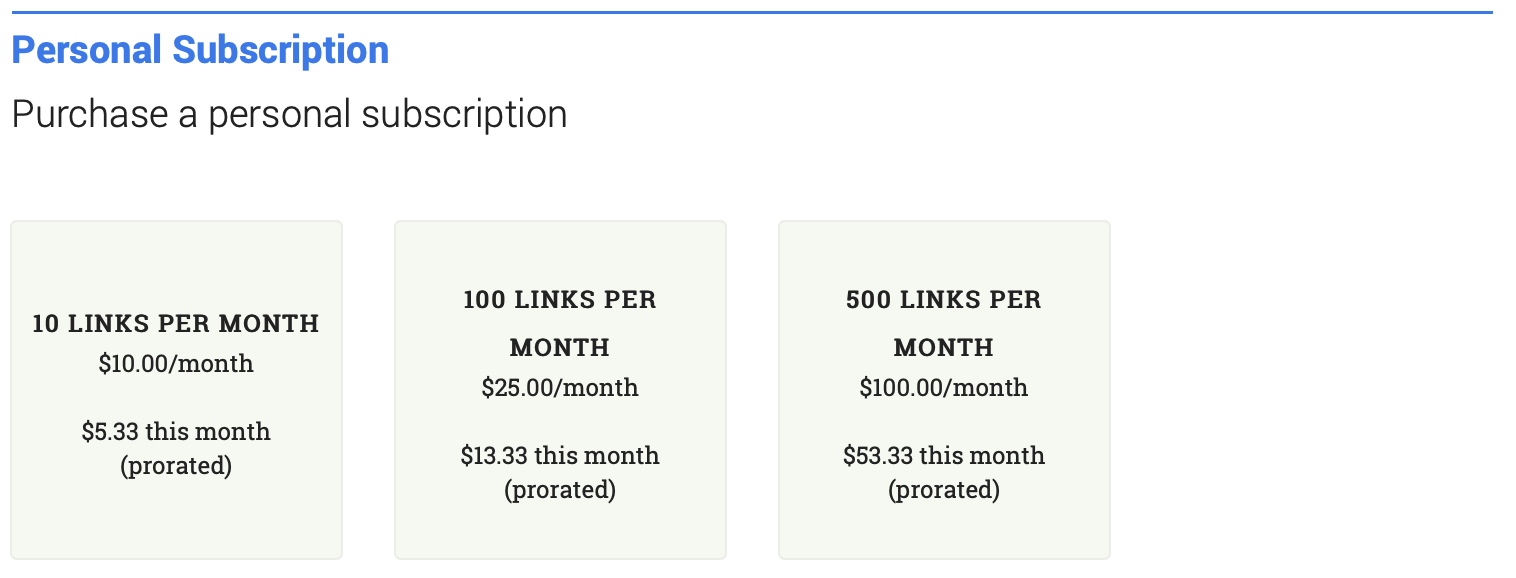
Task: Click the $10.00/month price label
Action: point(176,363)
